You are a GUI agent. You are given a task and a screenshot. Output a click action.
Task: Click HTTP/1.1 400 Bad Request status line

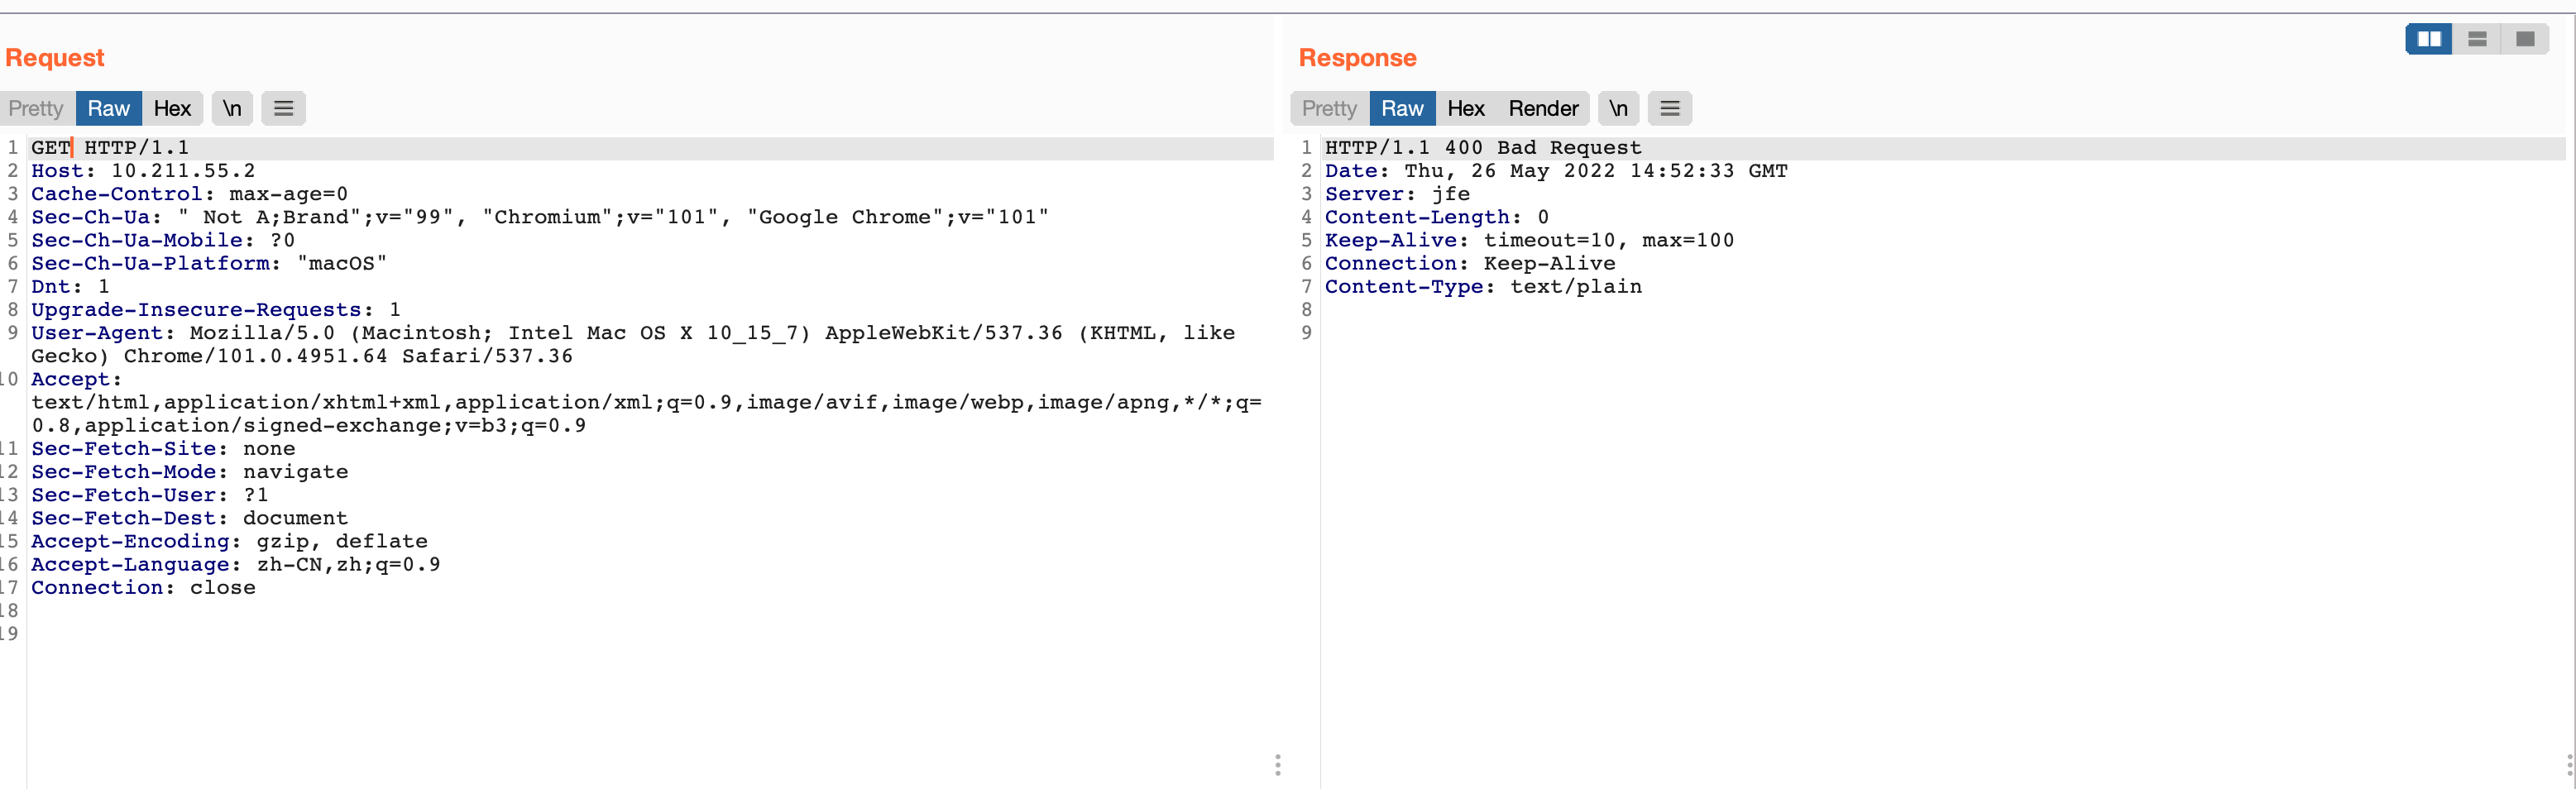tap(1483, 148)
